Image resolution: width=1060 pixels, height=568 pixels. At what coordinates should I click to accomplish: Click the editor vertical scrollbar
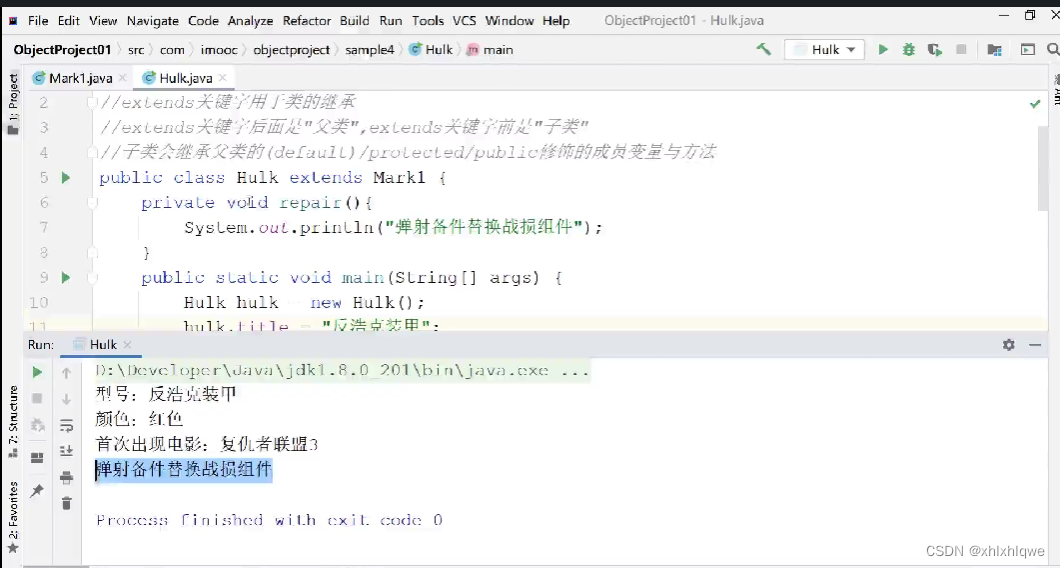tap(1043, 168)
